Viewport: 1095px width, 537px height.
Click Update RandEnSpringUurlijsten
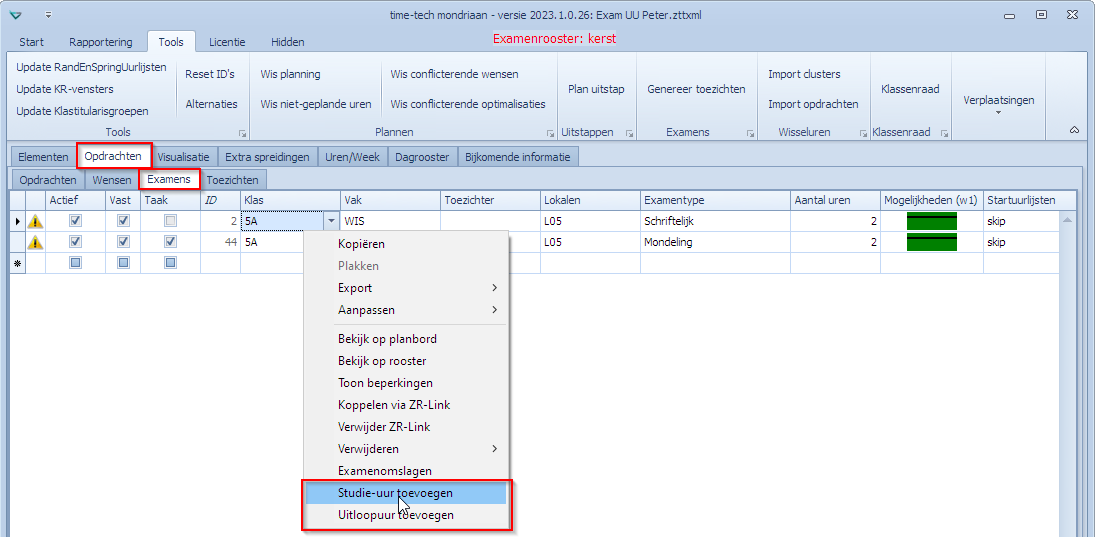(91, 67)
